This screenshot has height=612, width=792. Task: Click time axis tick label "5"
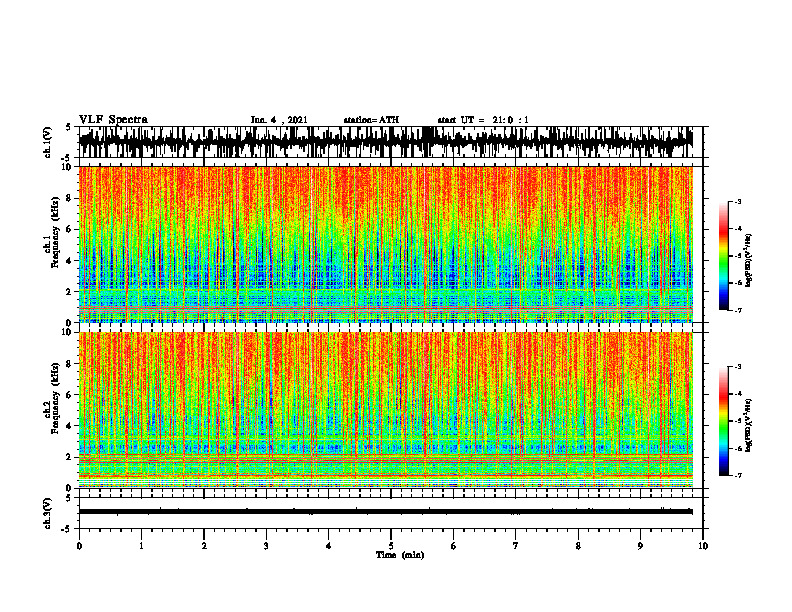click(391, 546)
